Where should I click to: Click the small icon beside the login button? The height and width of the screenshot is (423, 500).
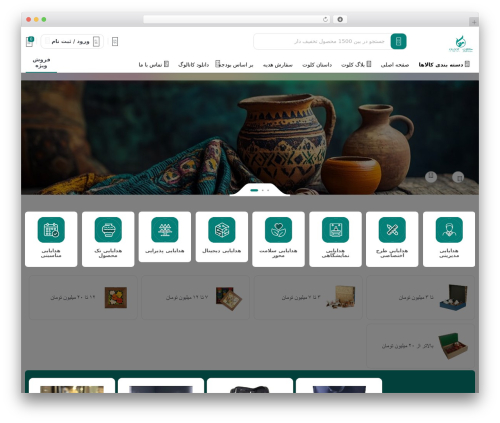point(115,41)
